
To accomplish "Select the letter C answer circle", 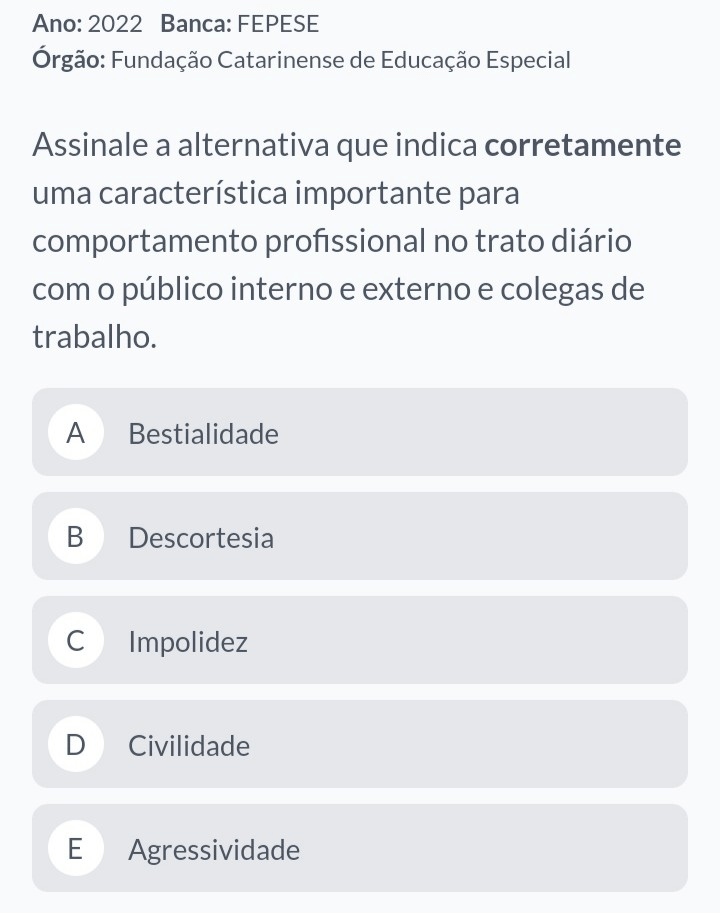I will pos(75,641).
